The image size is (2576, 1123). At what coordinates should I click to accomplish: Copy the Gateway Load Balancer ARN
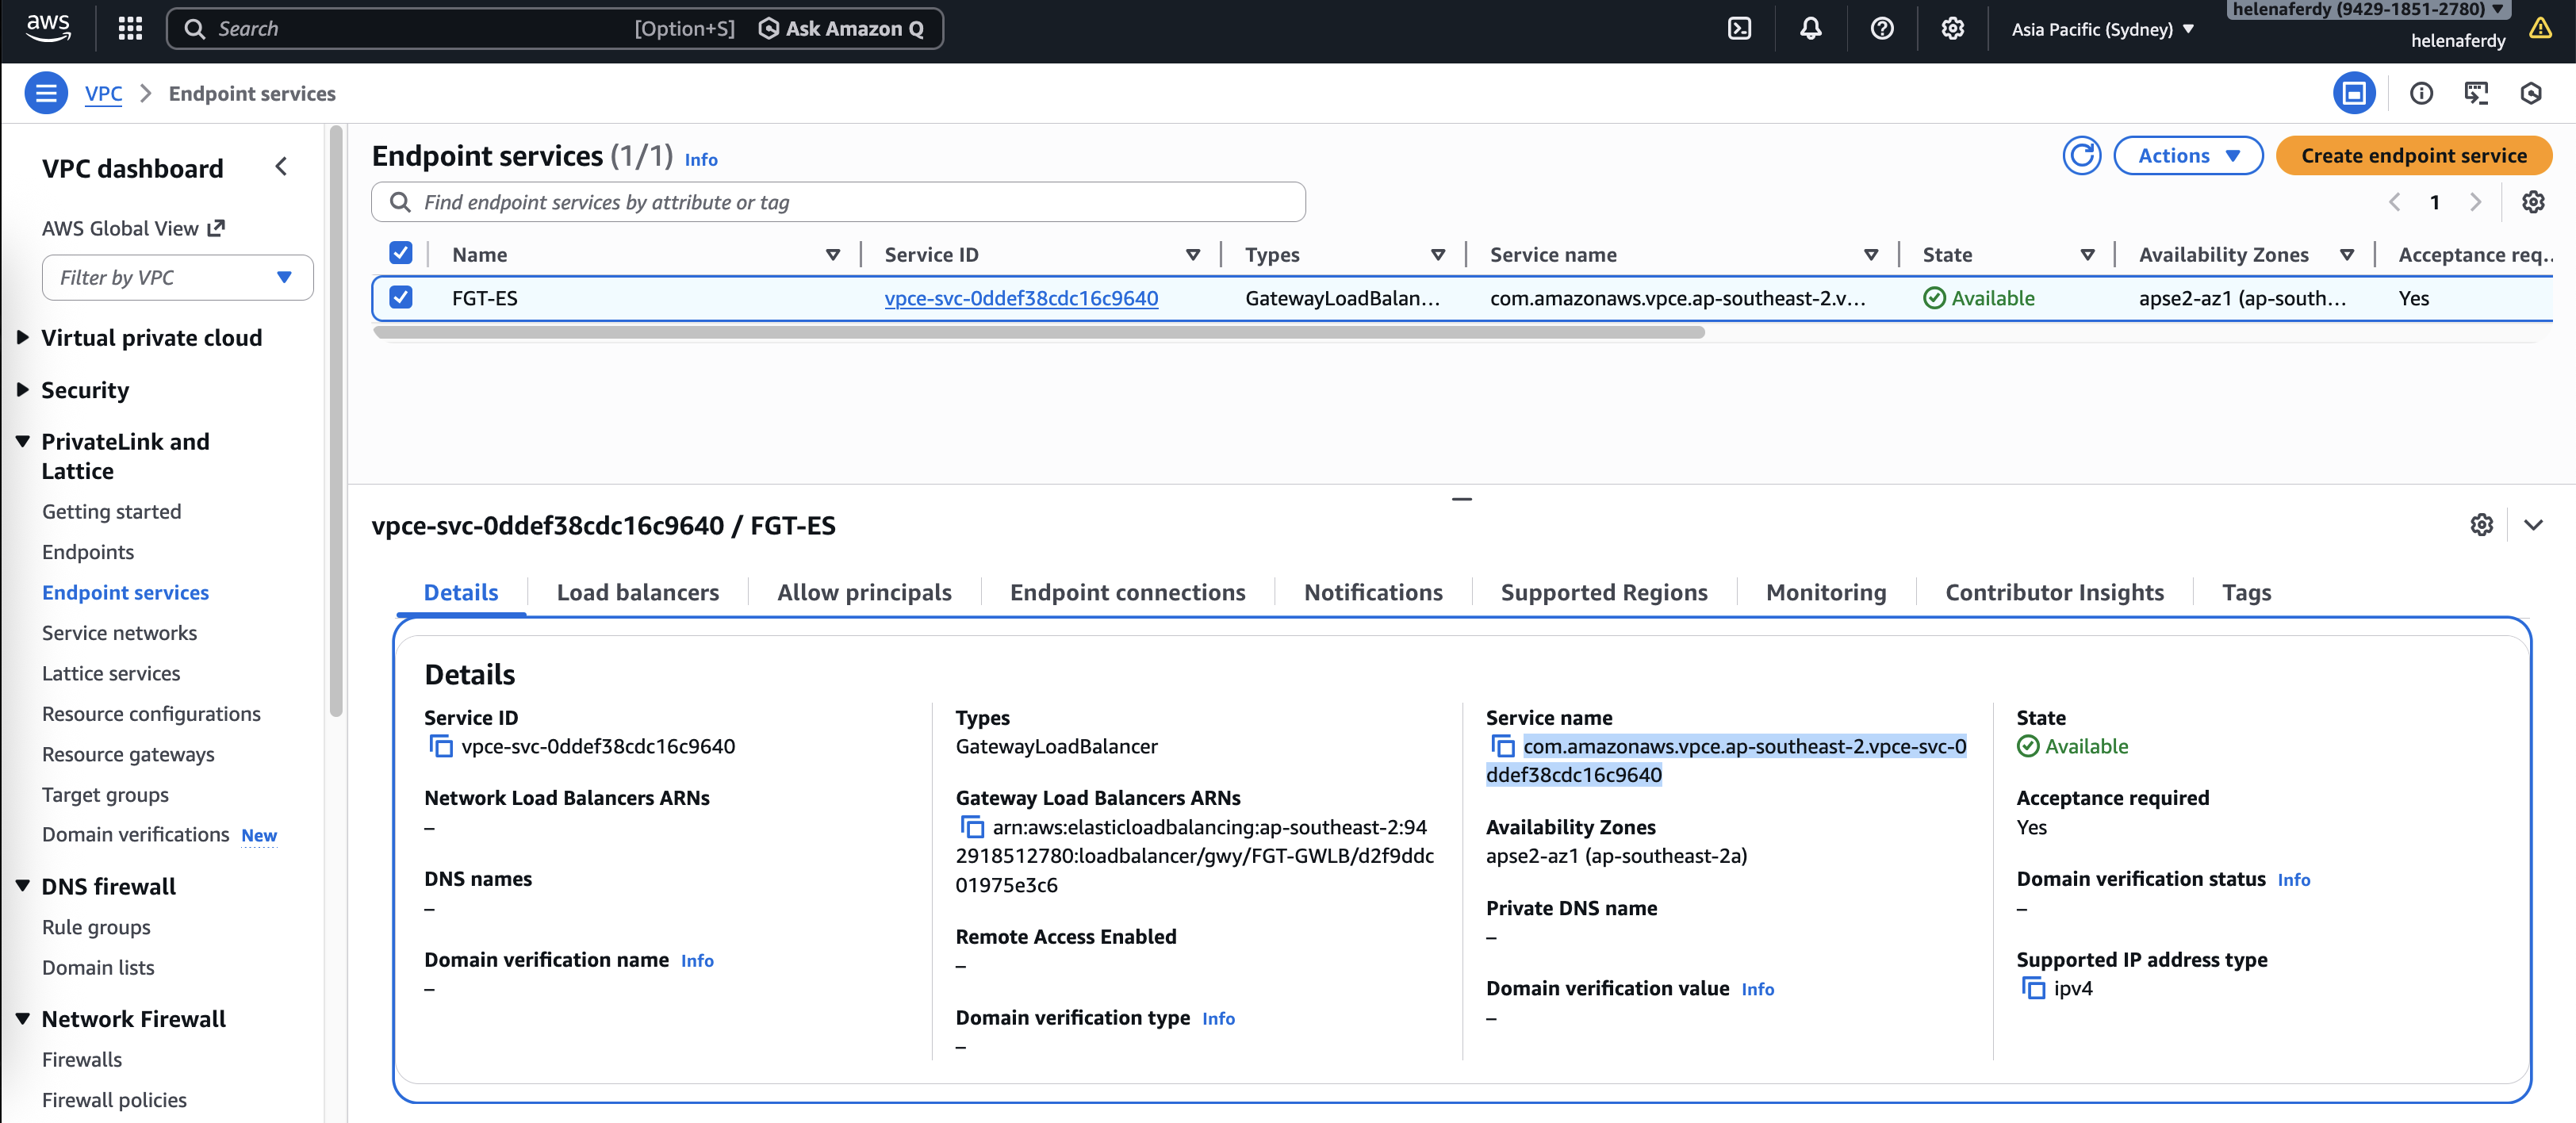point(971,827)
